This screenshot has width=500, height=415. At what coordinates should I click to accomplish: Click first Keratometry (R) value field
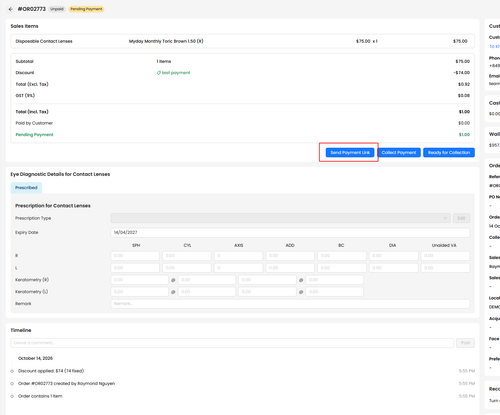pos(139,280)
